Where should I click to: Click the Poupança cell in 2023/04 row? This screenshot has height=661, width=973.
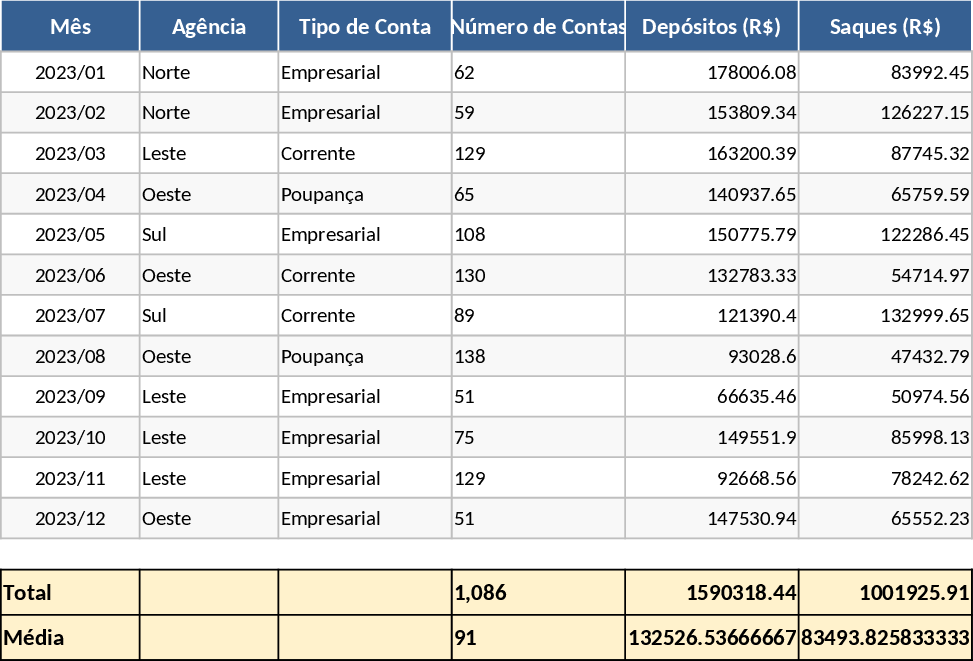[x=322, y=194]
